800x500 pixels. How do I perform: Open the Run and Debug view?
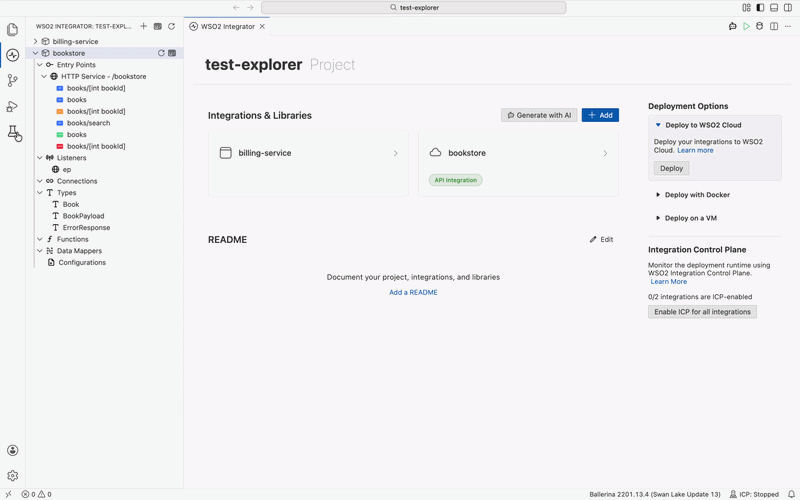click(x=13, y=106)
